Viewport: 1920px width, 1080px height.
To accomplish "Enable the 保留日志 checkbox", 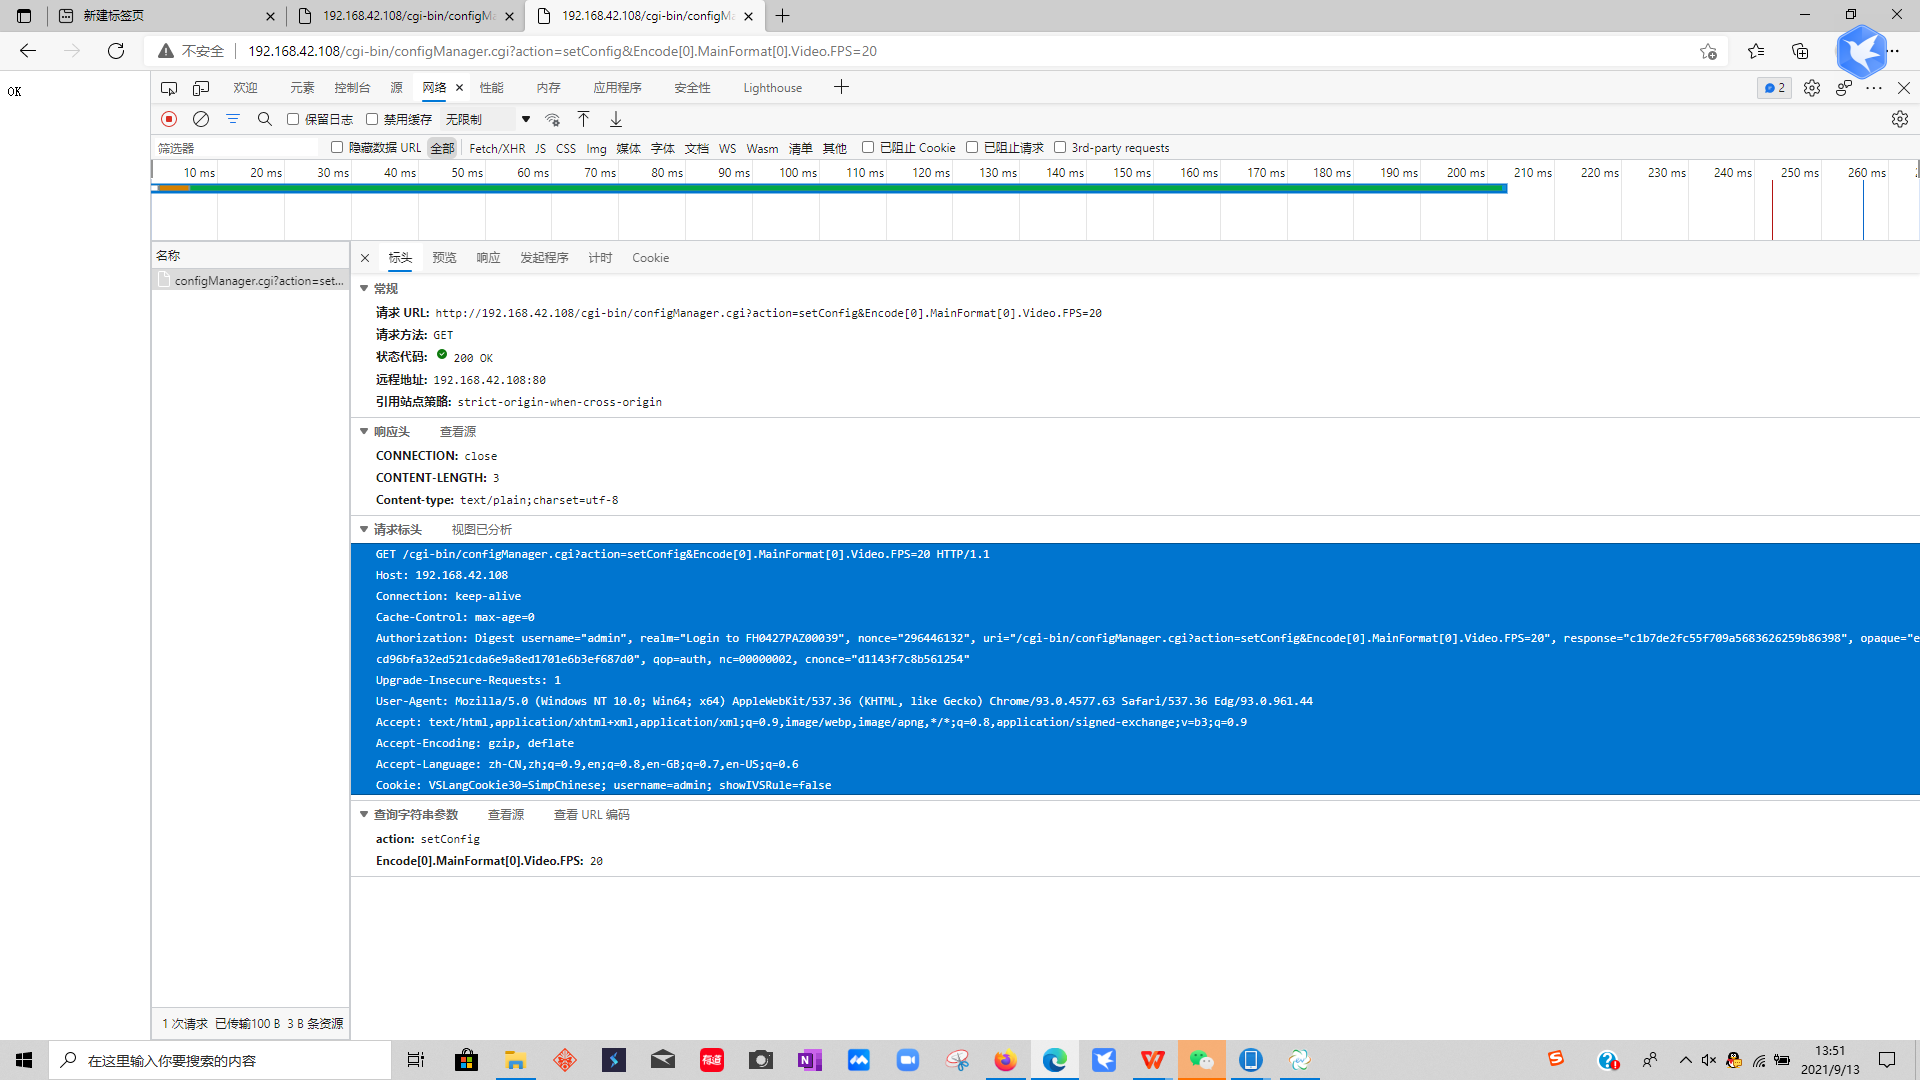I will (x=293, y=119).
